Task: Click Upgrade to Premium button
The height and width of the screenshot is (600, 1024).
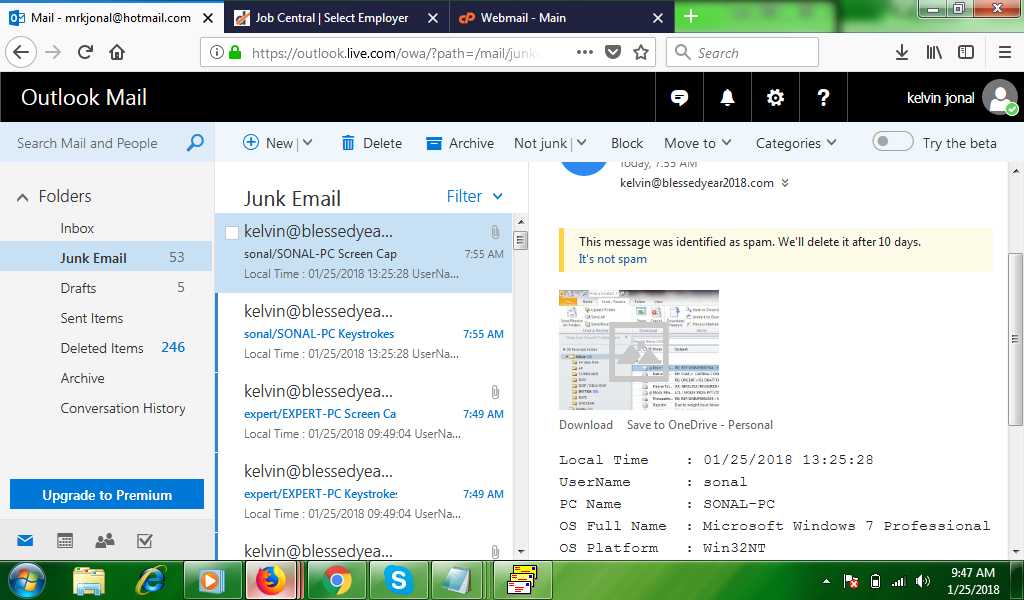Action: click(x=107, y=494)
